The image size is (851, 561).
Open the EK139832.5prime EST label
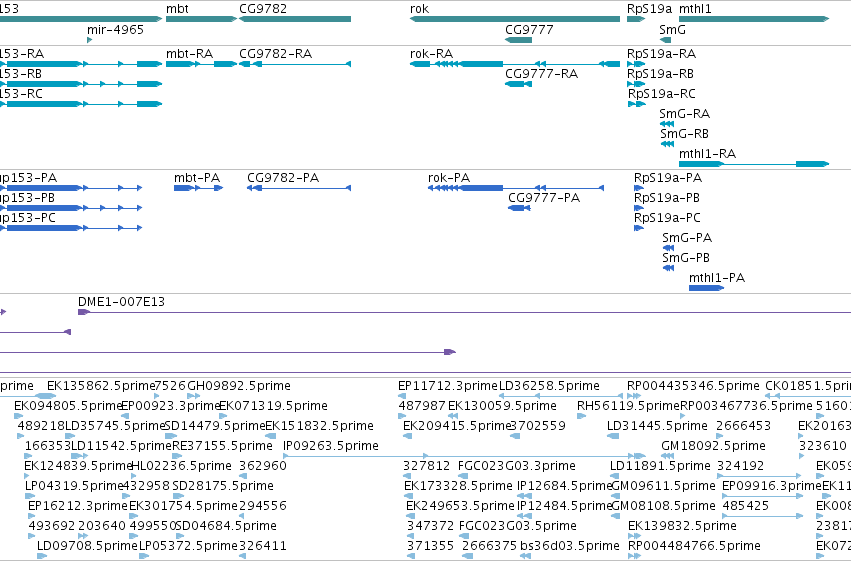pos(682,527)
